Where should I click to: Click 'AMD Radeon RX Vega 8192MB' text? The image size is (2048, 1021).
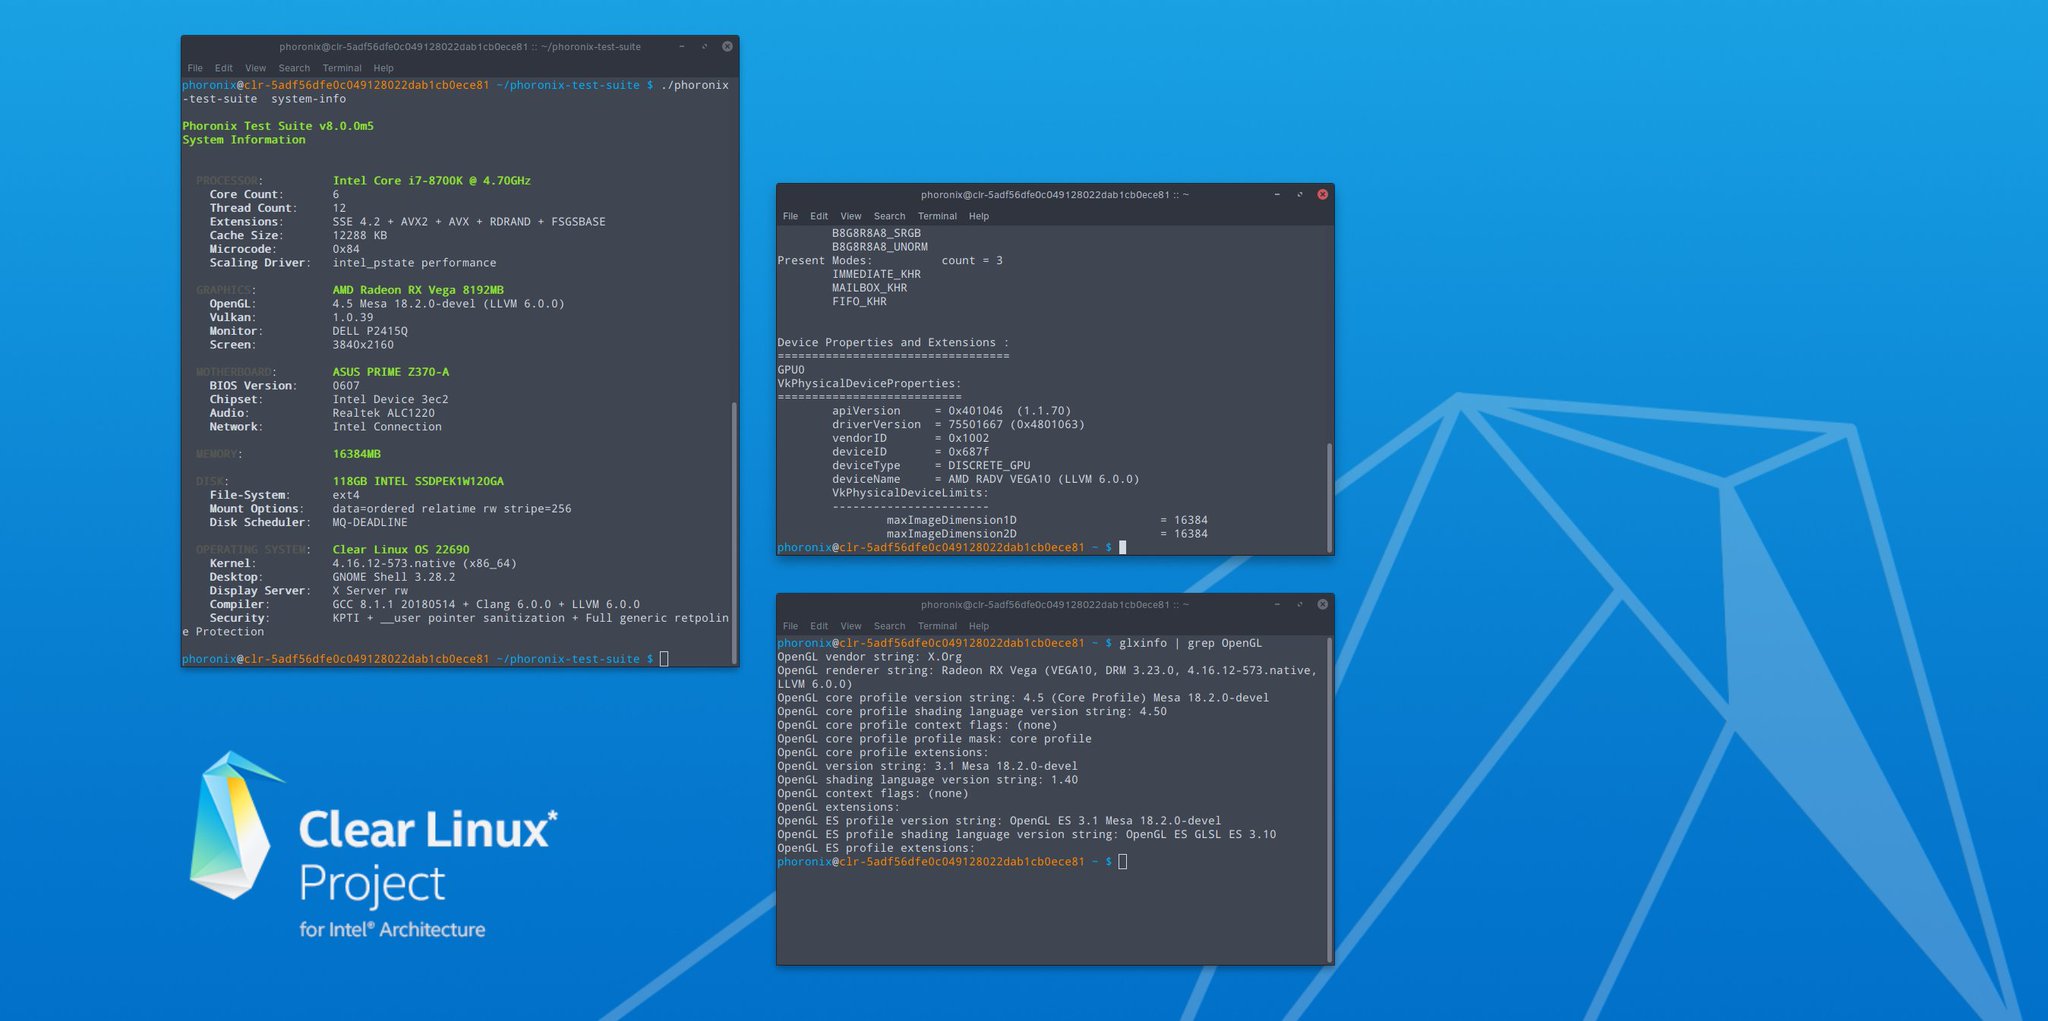pyautogui.click(x=418, y=290)
